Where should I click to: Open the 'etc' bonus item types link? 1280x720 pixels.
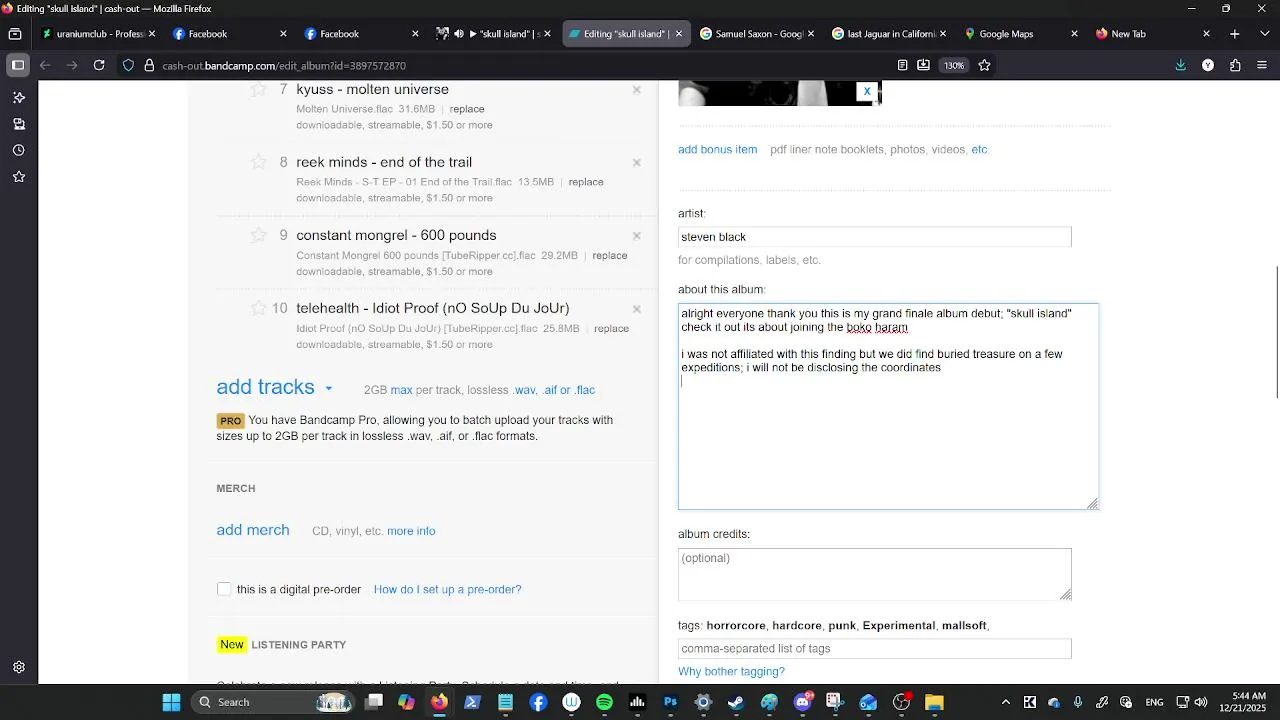979,149
